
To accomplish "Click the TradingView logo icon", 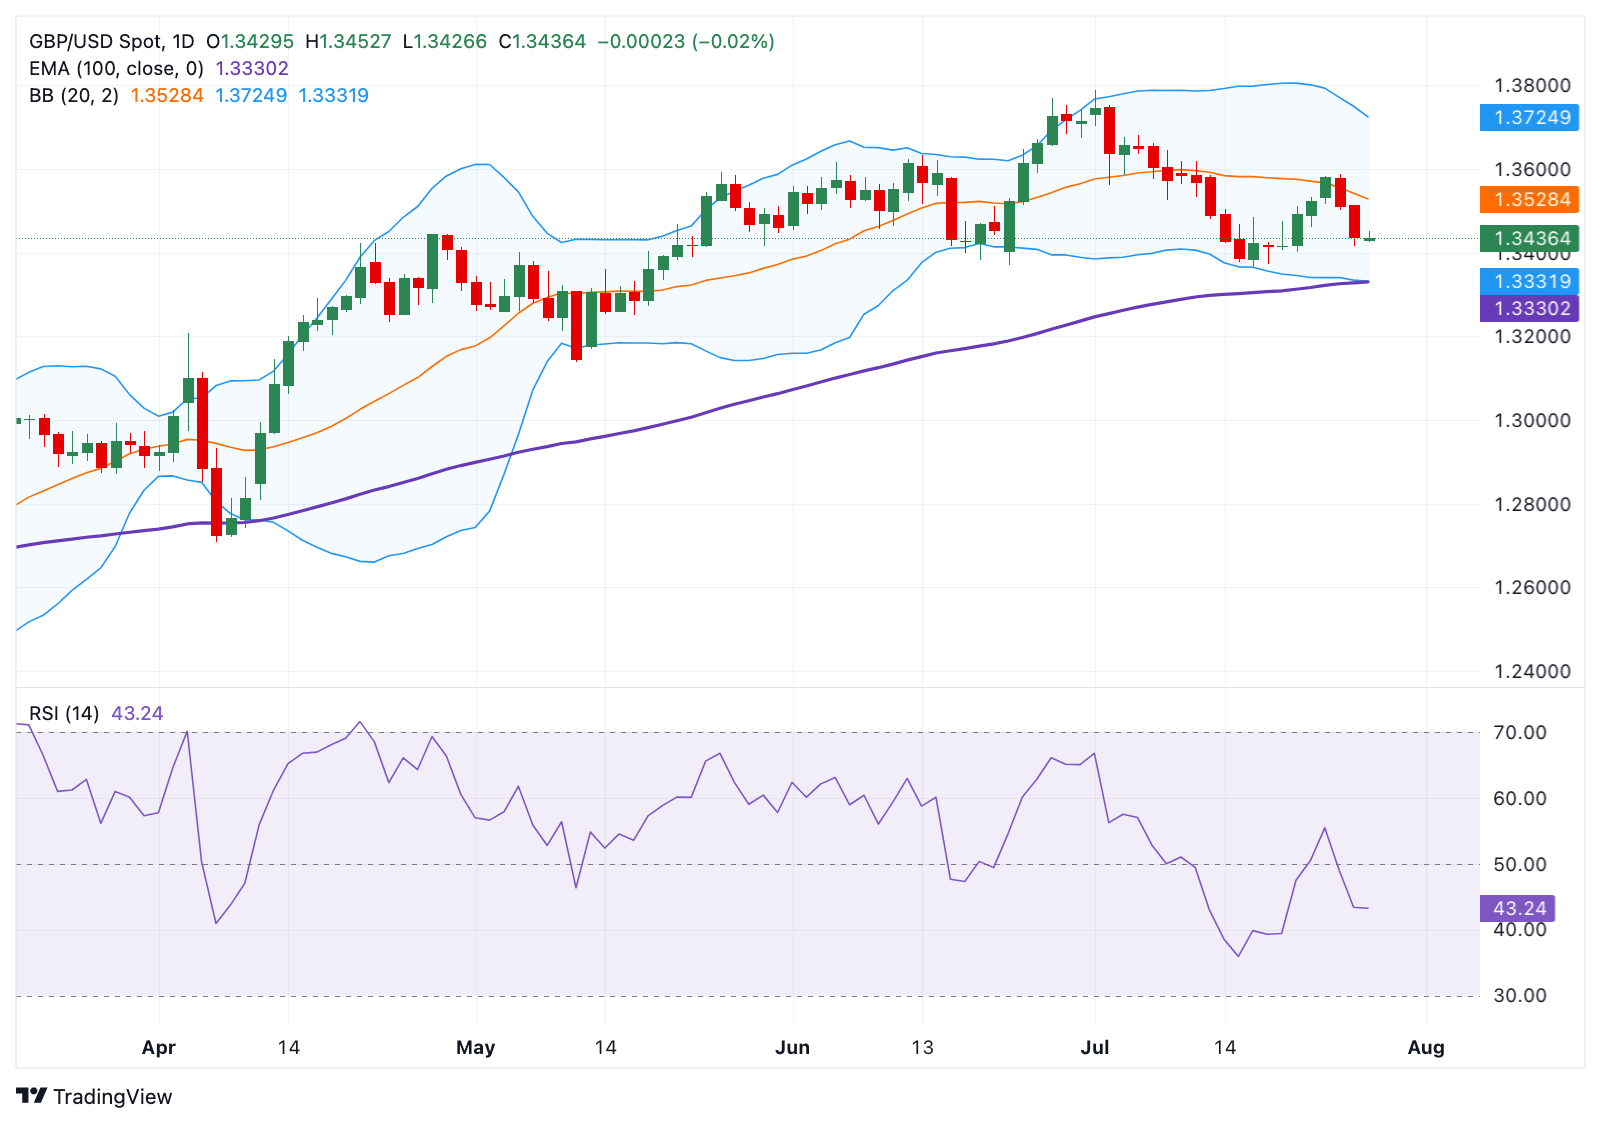I will click(x=32, y=1096).
